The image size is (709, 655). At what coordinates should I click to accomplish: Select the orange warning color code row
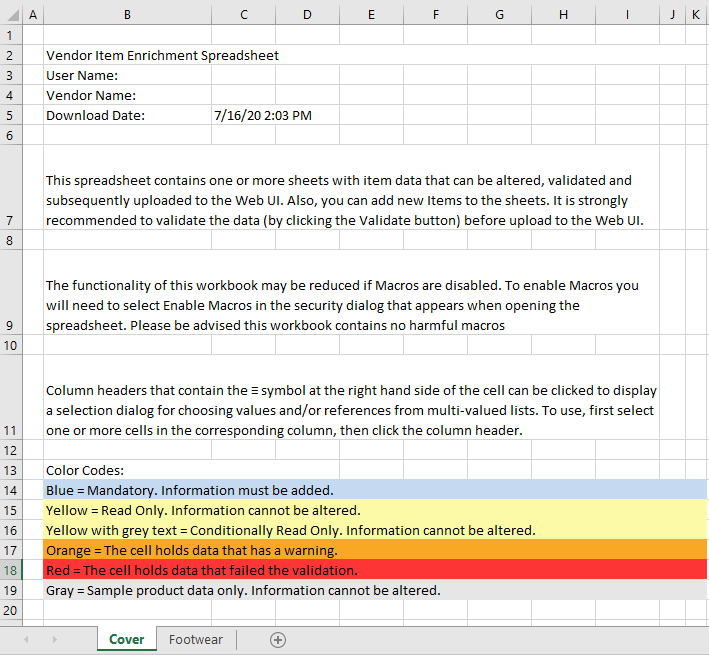(375, 550)
